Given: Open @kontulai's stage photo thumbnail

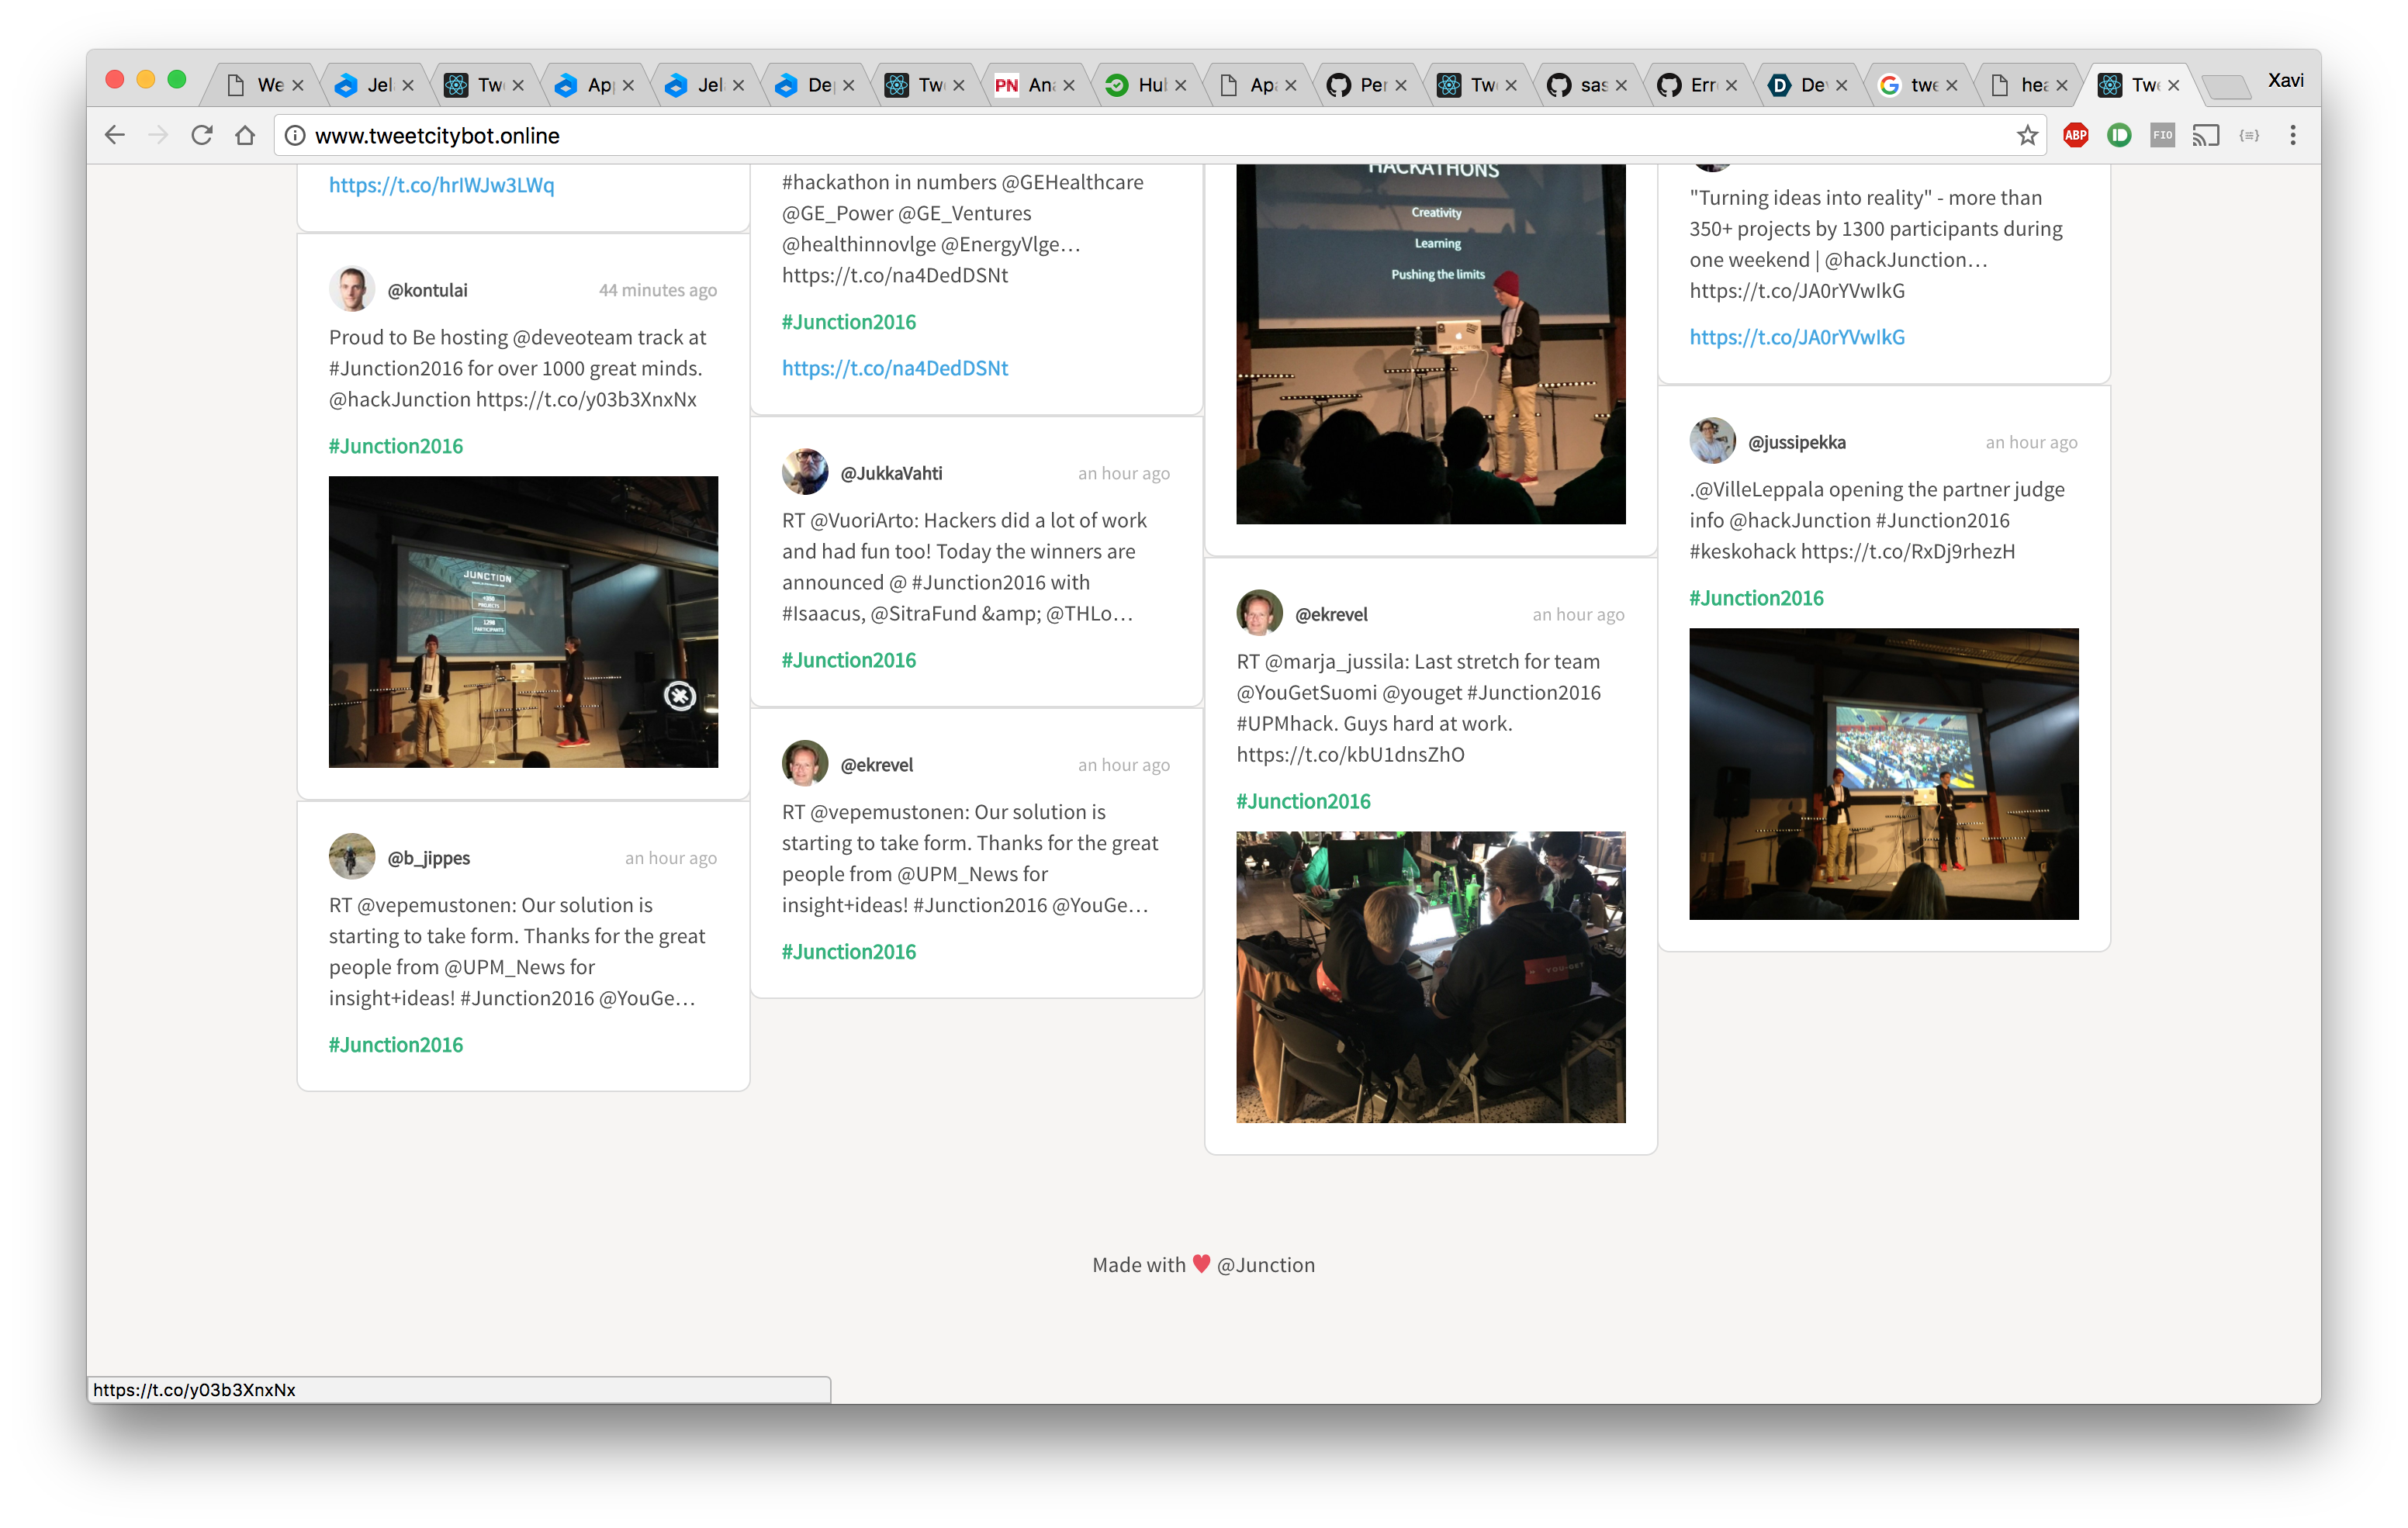Looking at the screenshot, I should pos(523,621).
